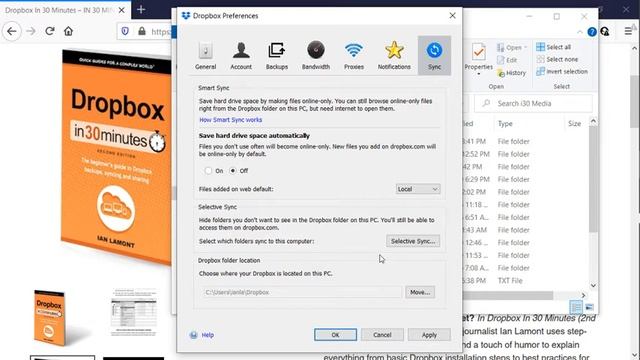Image resolution: width=640 pixels, height=360 pixels.
Task: Click the file list scroll down arrow
Action: (593, 285)
